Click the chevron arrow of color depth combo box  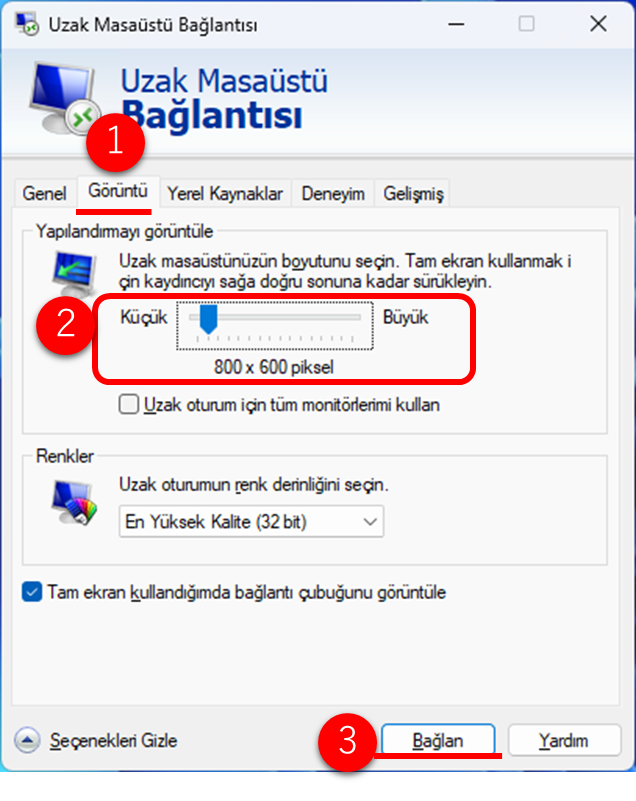coord(370,522)
